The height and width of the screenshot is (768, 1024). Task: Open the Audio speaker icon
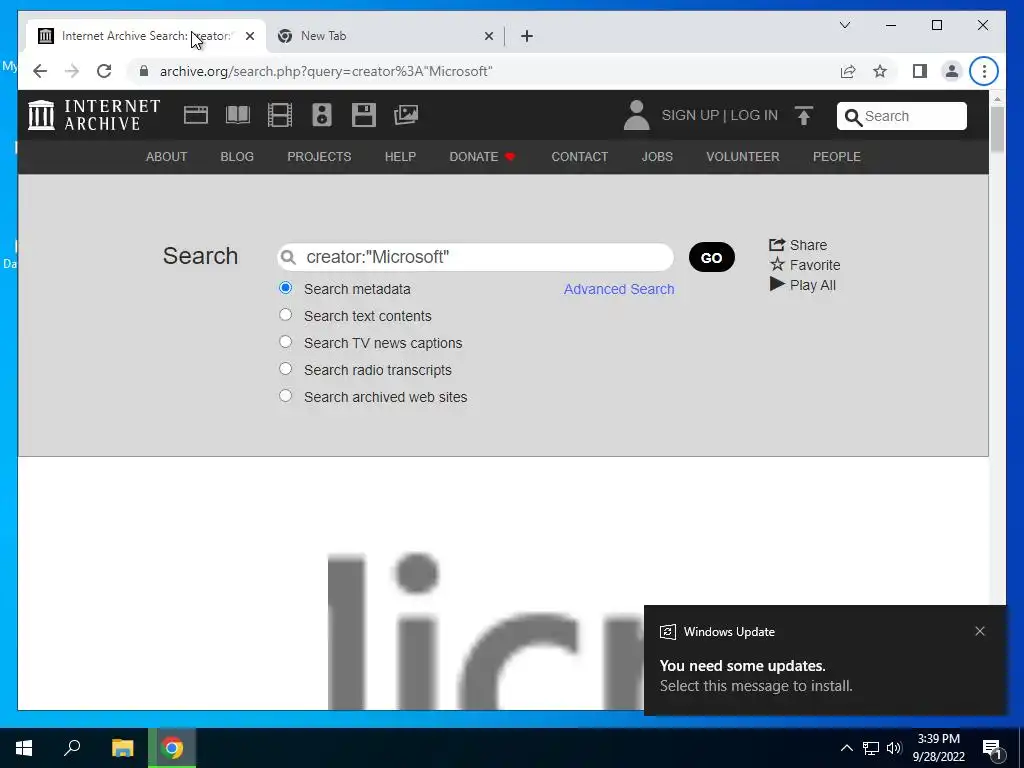322,115
